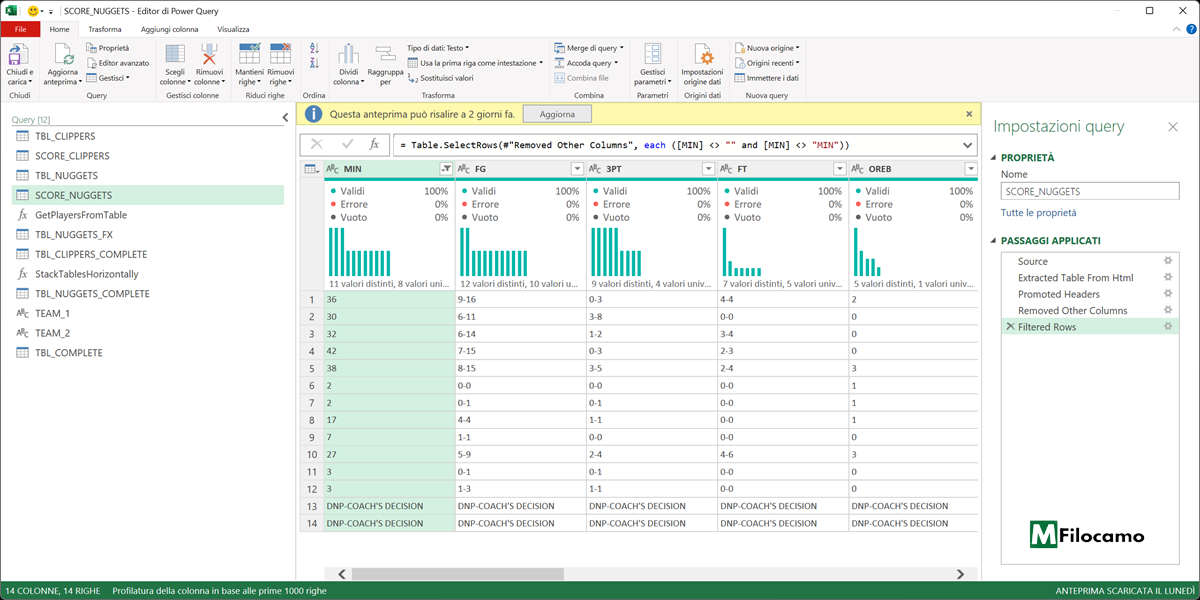
Task: Sort ascending using the ribbon icon
Action: 314,48
